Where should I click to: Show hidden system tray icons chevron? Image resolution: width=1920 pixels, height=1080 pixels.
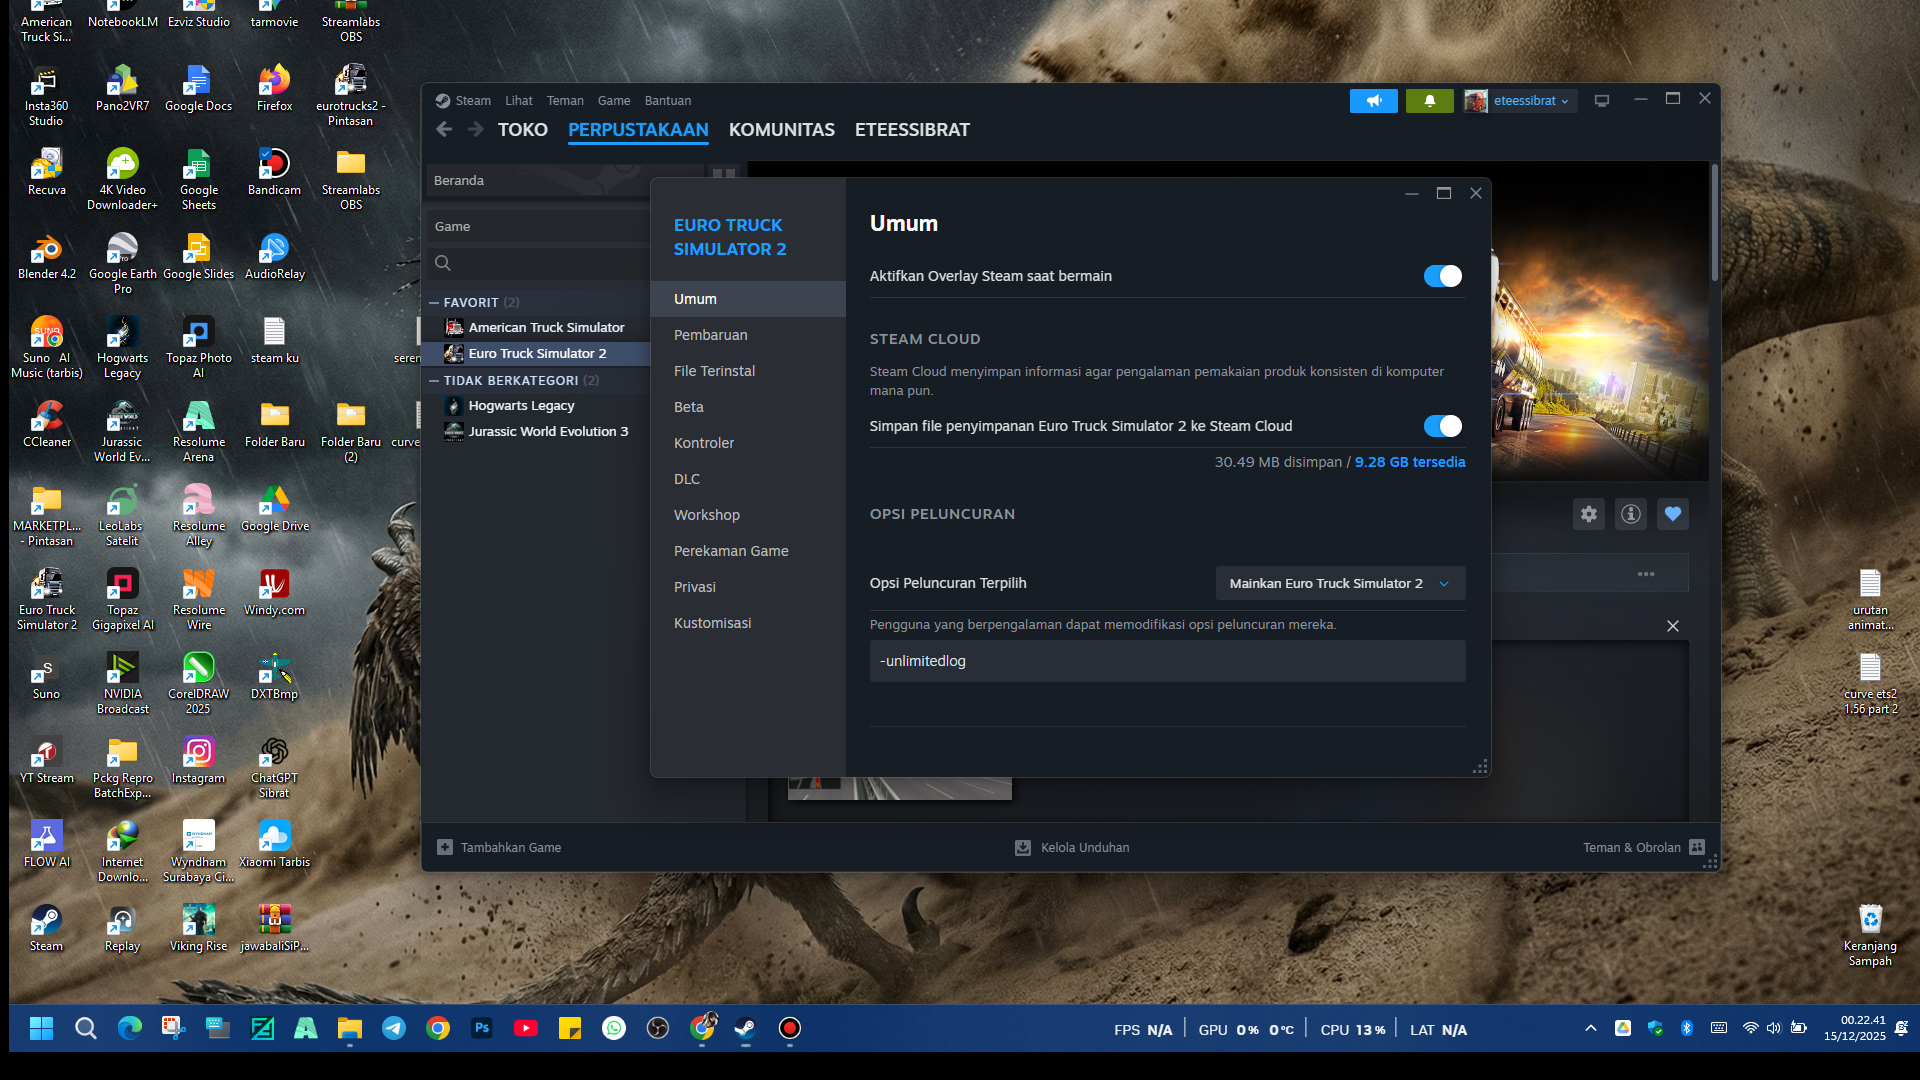pos(1591,1028)
